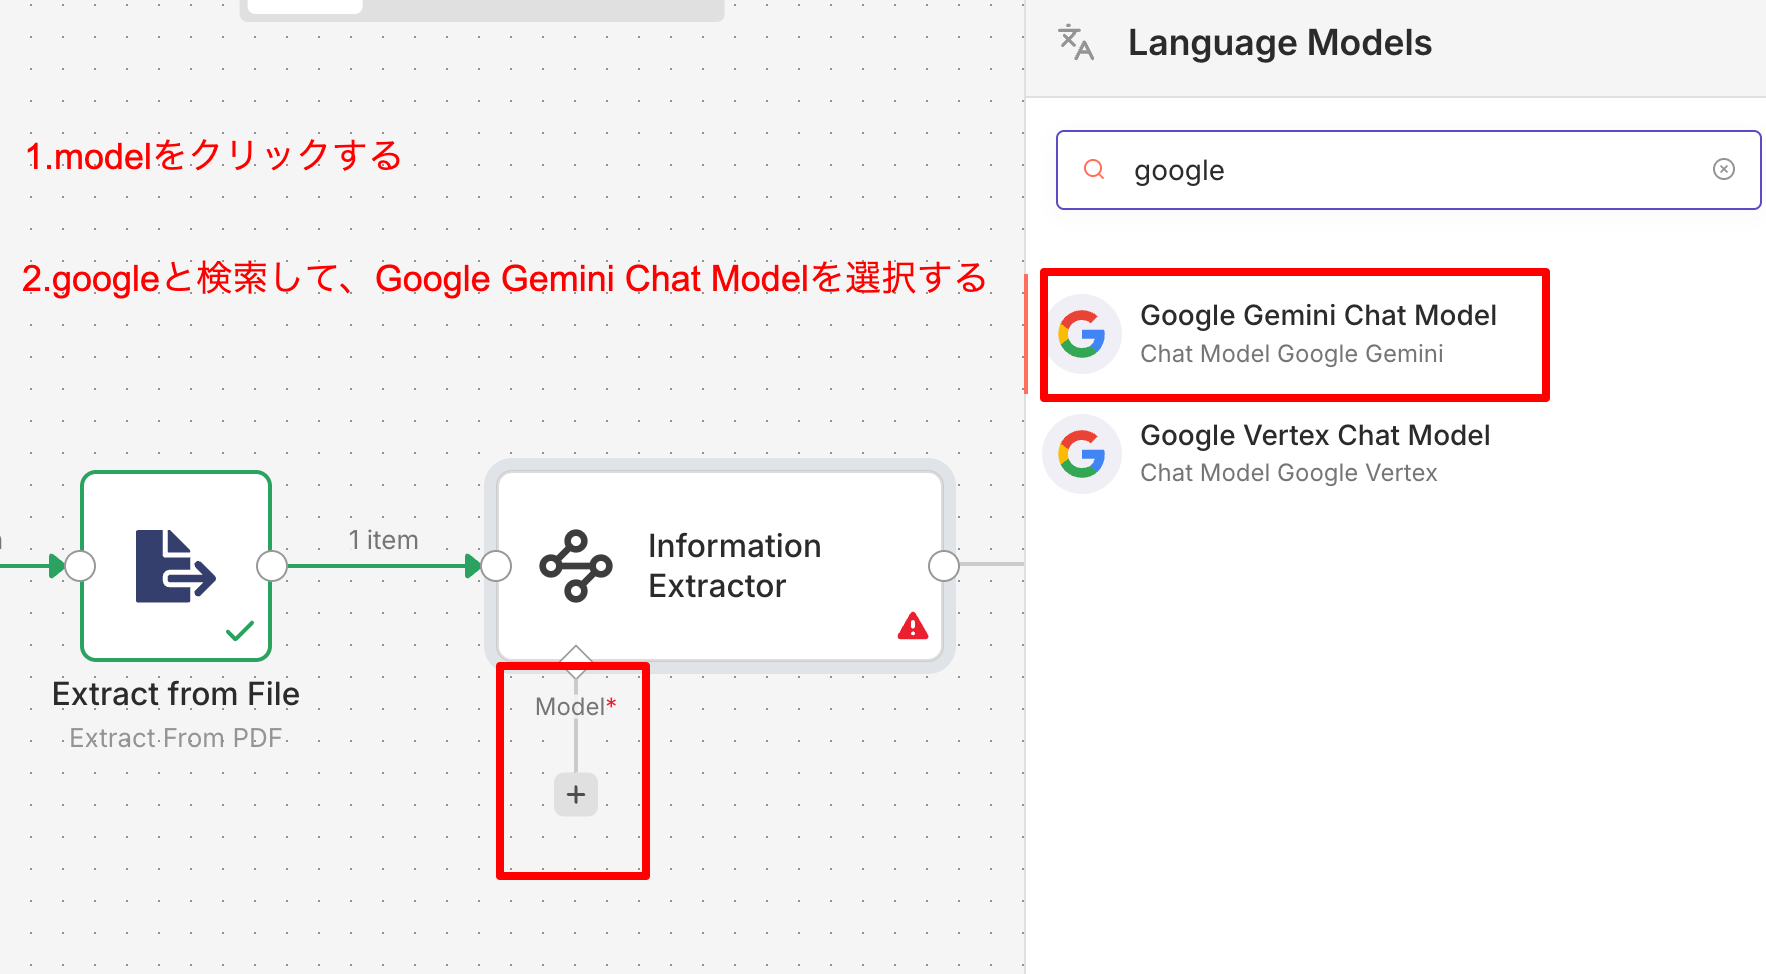Click the Google logo beside Gemini Chat Model

[x=1082, y=334]
